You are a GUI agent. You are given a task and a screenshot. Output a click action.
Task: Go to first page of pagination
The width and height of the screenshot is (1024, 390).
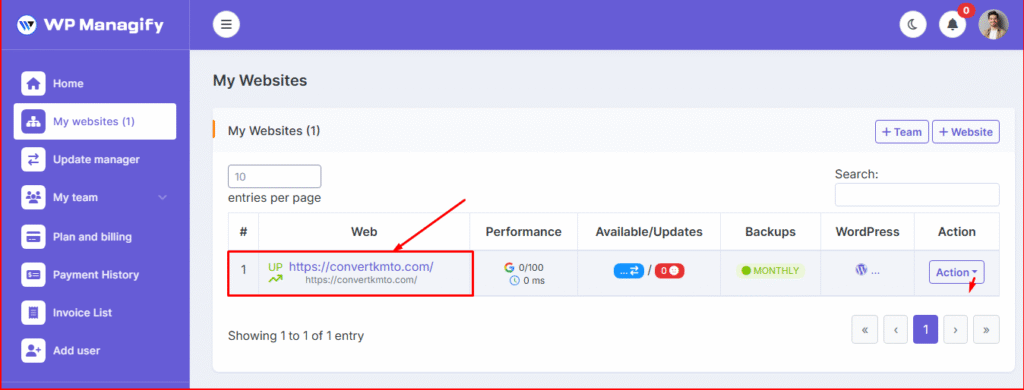tap(865, 330)
